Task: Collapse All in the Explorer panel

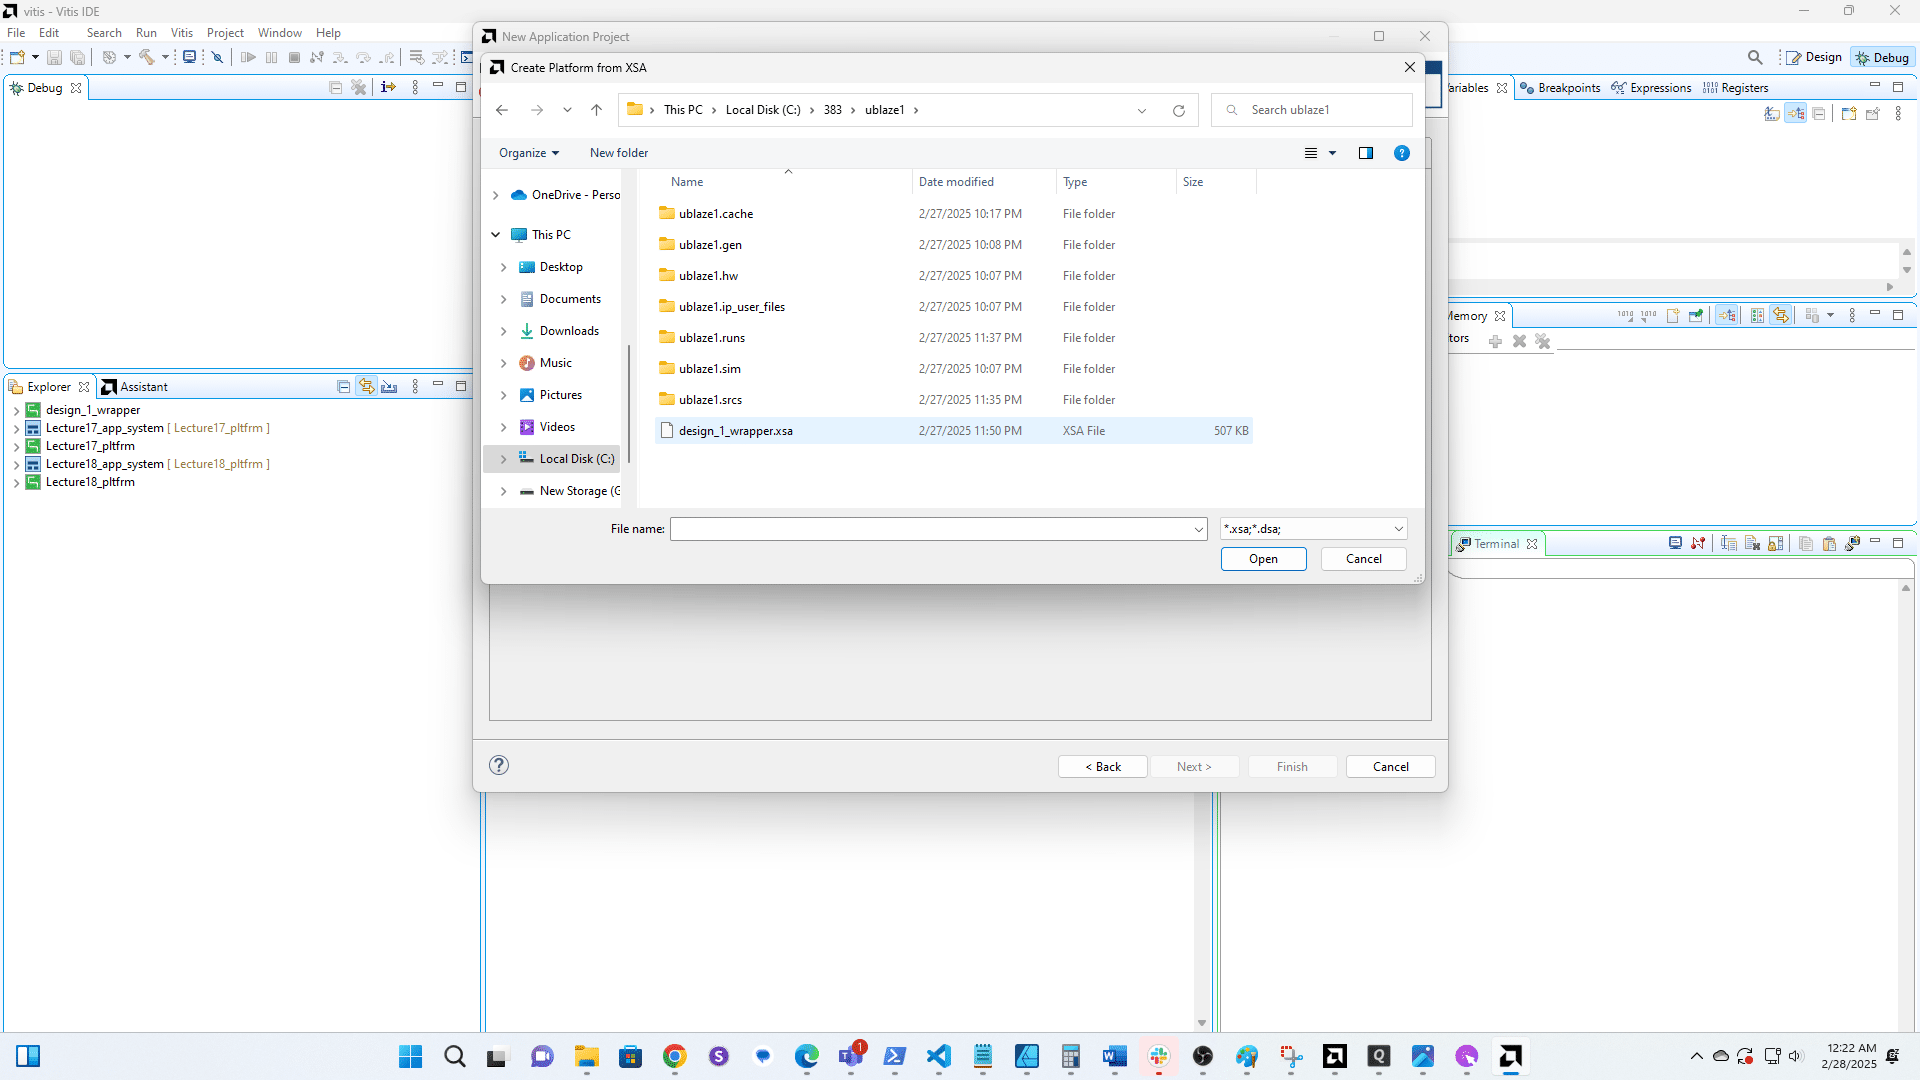Action: [343, 387]
